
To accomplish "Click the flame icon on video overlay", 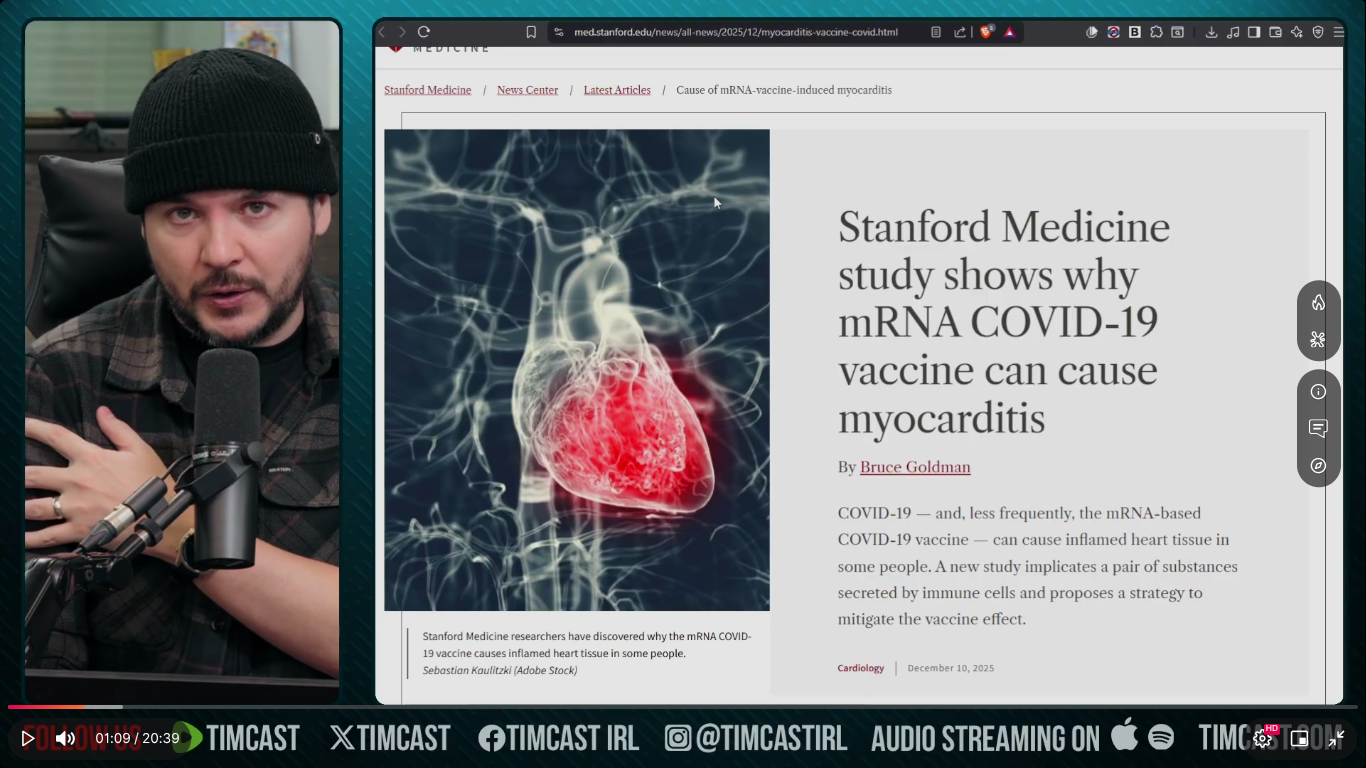I will pyautogui.click(x=1318, y=302).
